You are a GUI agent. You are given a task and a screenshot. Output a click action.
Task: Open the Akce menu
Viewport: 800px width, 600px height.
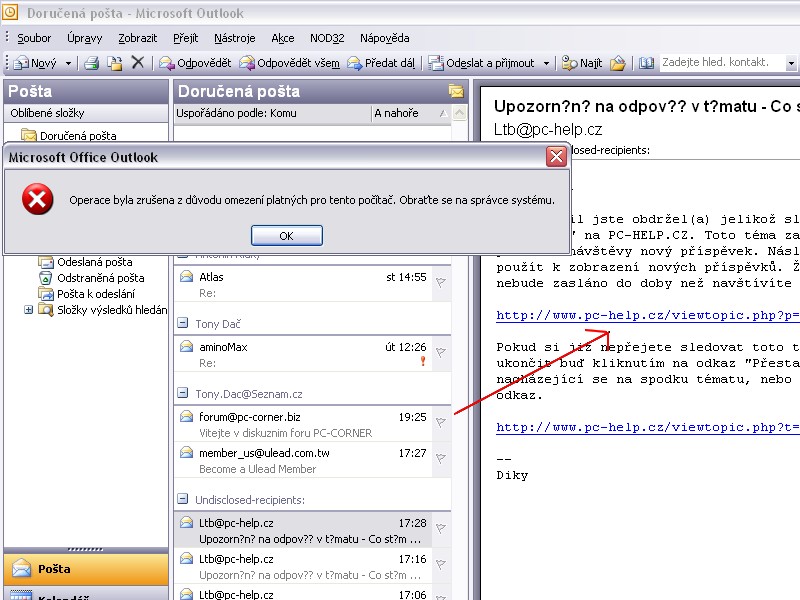[283, 38]
